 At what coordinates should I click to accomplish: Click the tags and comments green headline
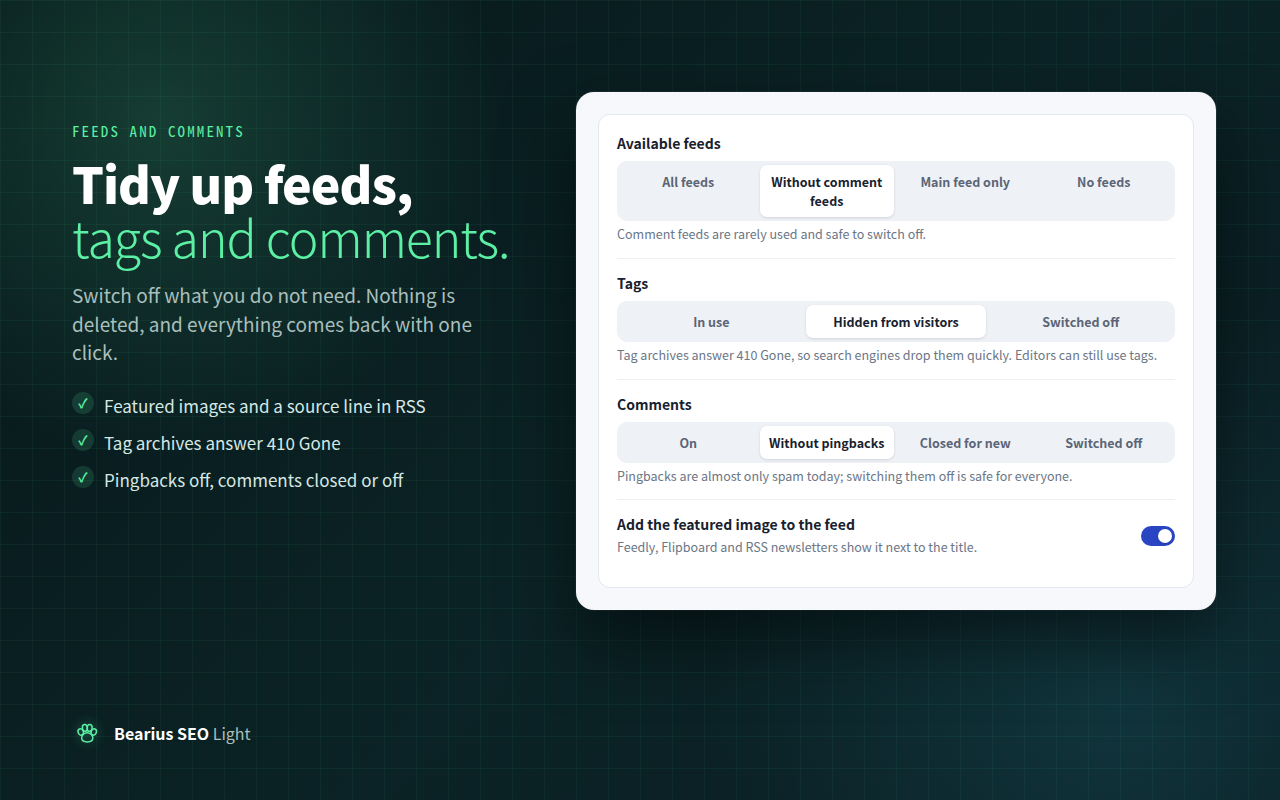[x=291, y=240]
